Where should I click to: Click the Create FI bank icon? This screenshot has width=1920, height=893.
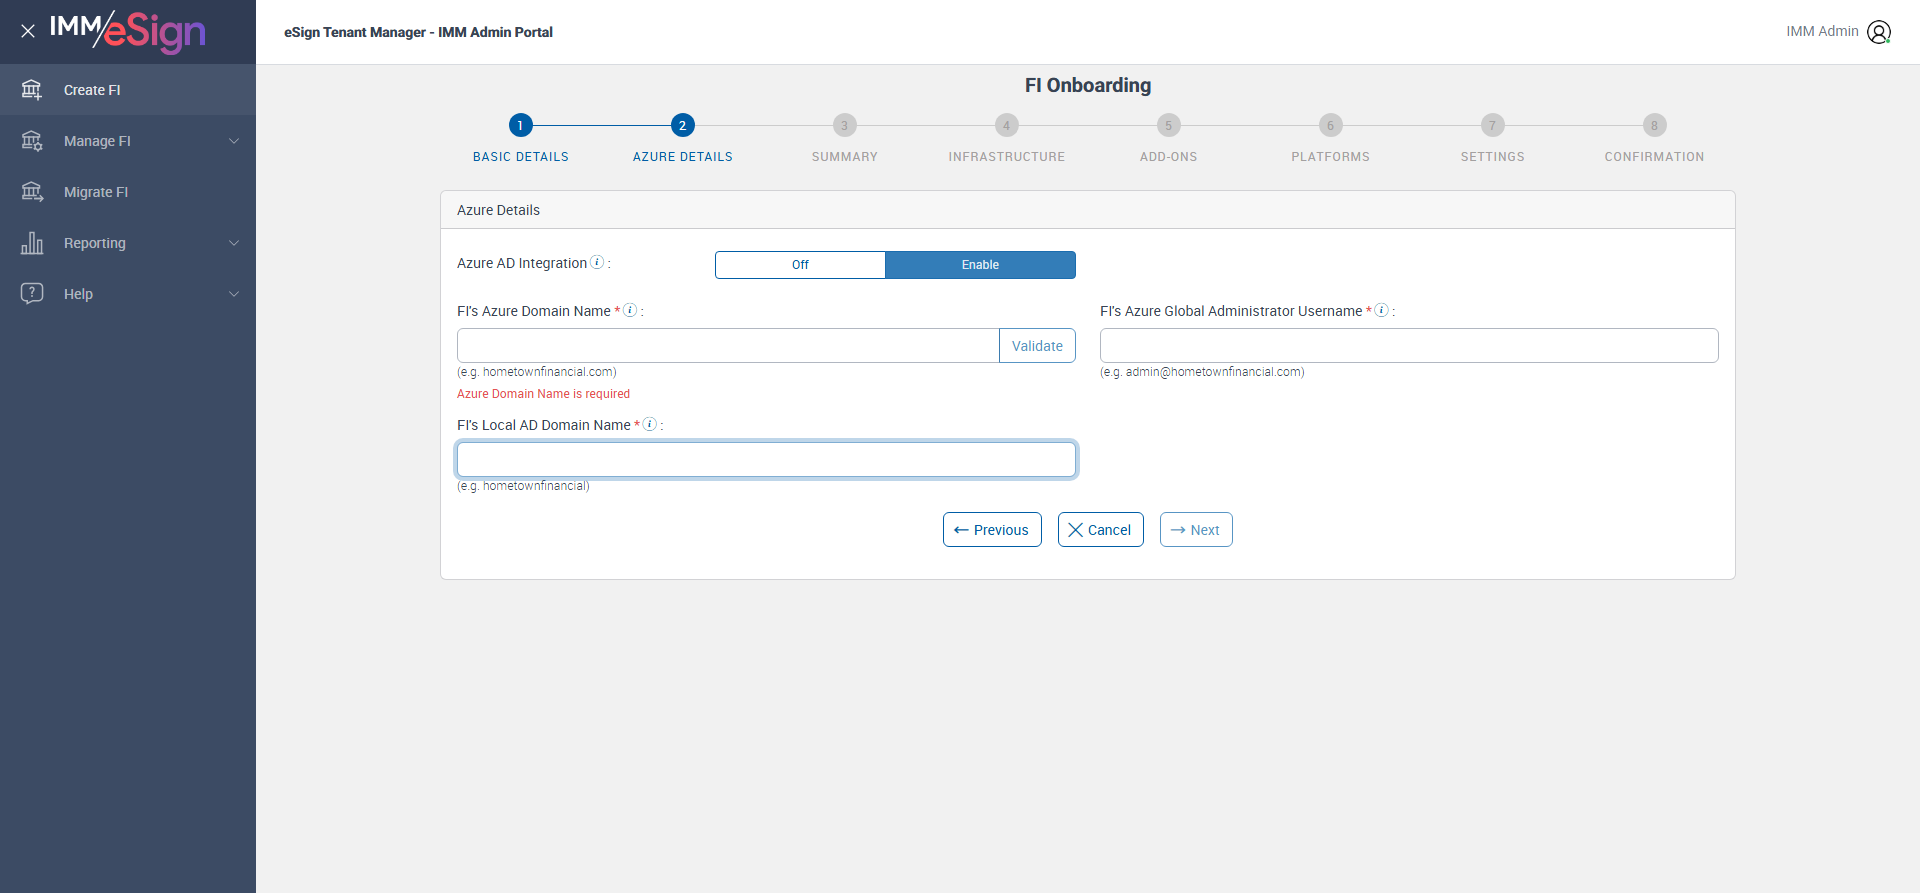click(x=32, y=90)
